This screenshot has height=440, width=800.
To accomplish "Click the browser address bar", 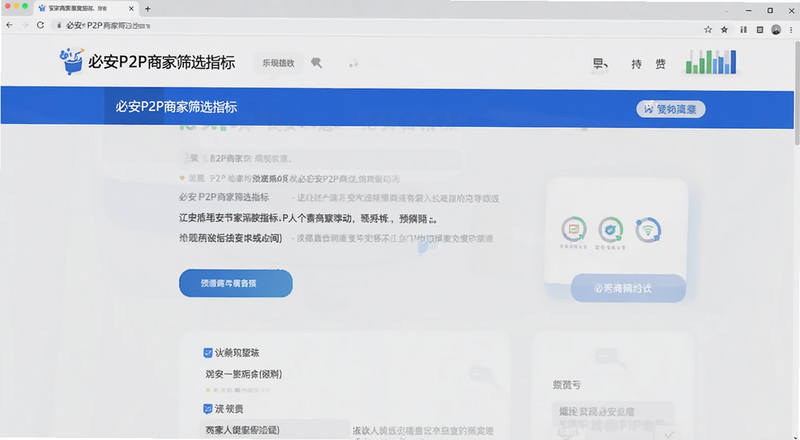I will coord(375,26).
